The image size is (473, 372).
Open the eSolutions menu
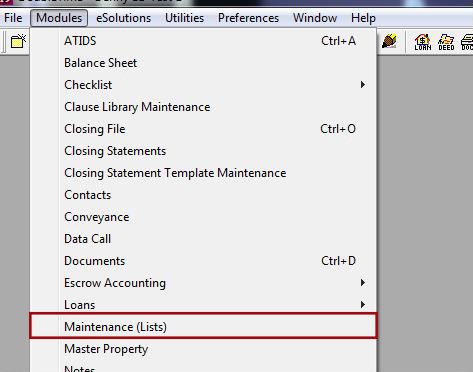[123, 18]
